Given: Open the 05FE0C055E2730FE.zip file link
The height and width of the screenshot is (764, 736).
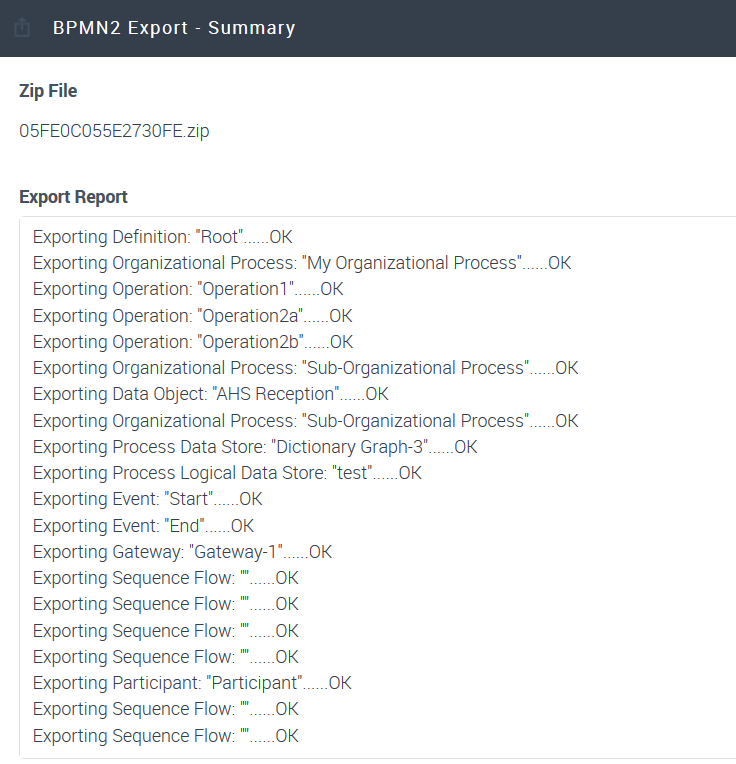Looking at the screenshot, I should tap(114, 131).
